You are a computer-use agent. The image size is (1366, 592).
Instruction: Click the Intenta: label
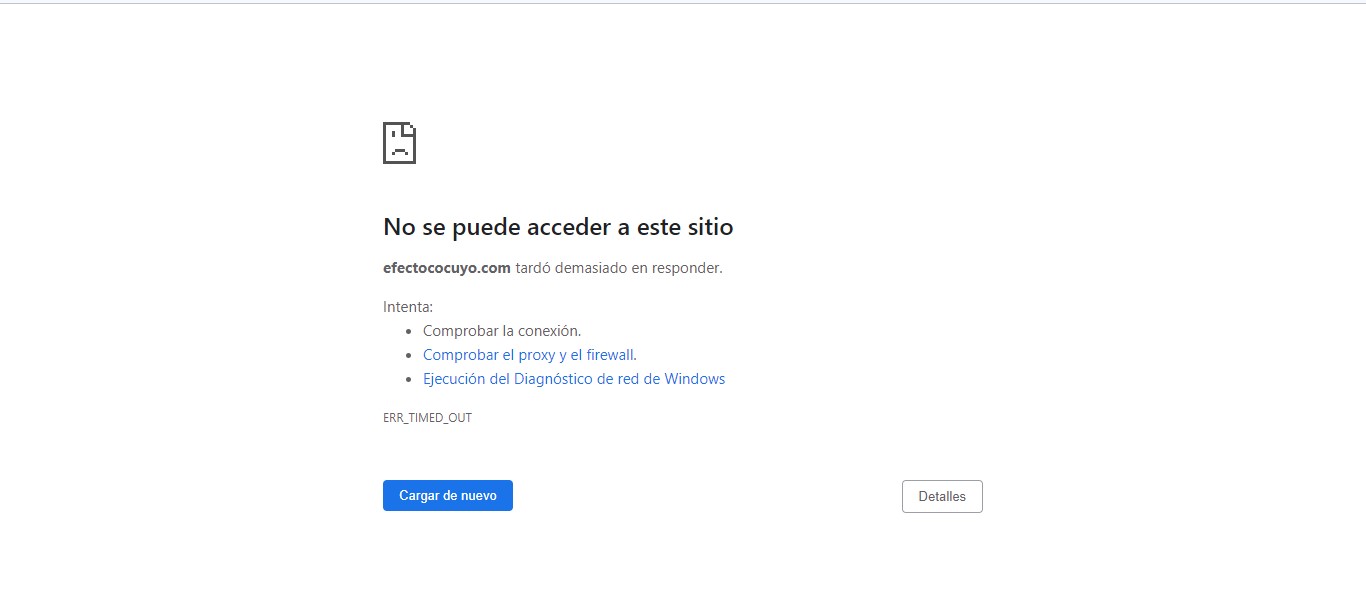tap(408, 307)
